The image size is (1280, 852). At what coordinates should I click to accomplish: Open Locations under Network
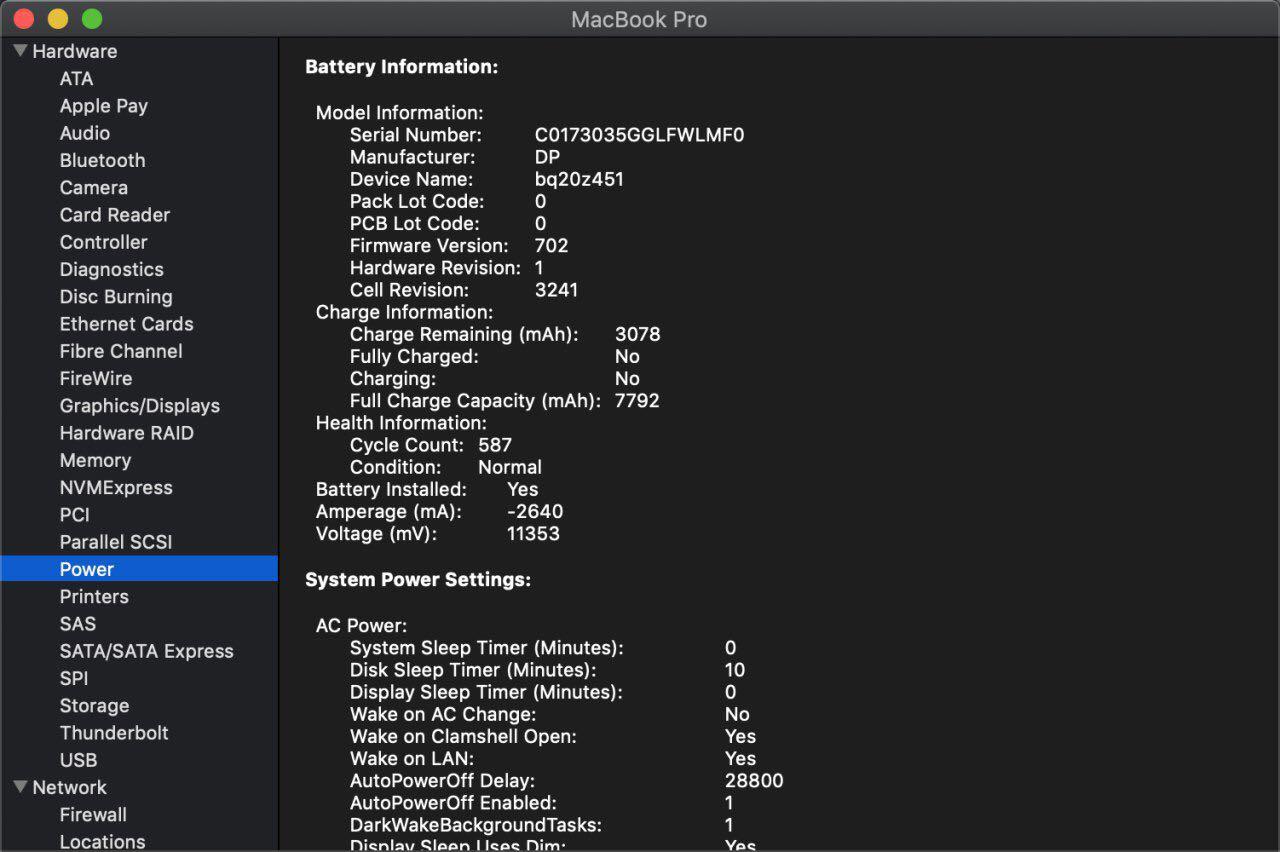102,841
